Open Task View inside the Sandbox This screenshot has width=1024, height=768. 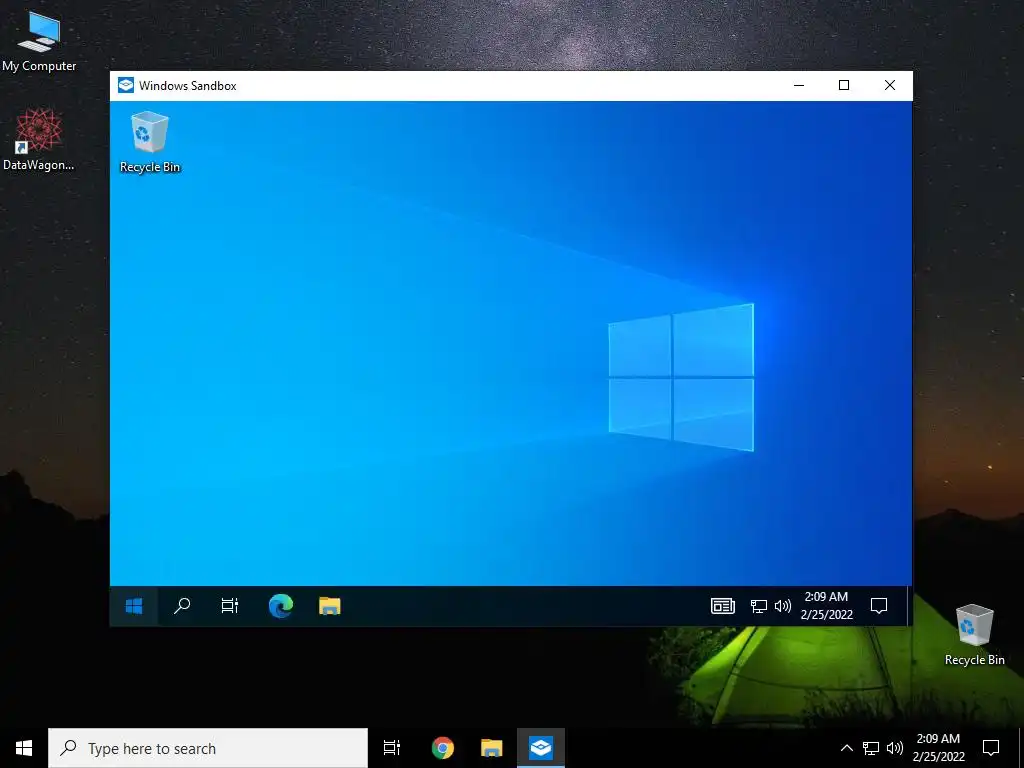tap(230, 606)
